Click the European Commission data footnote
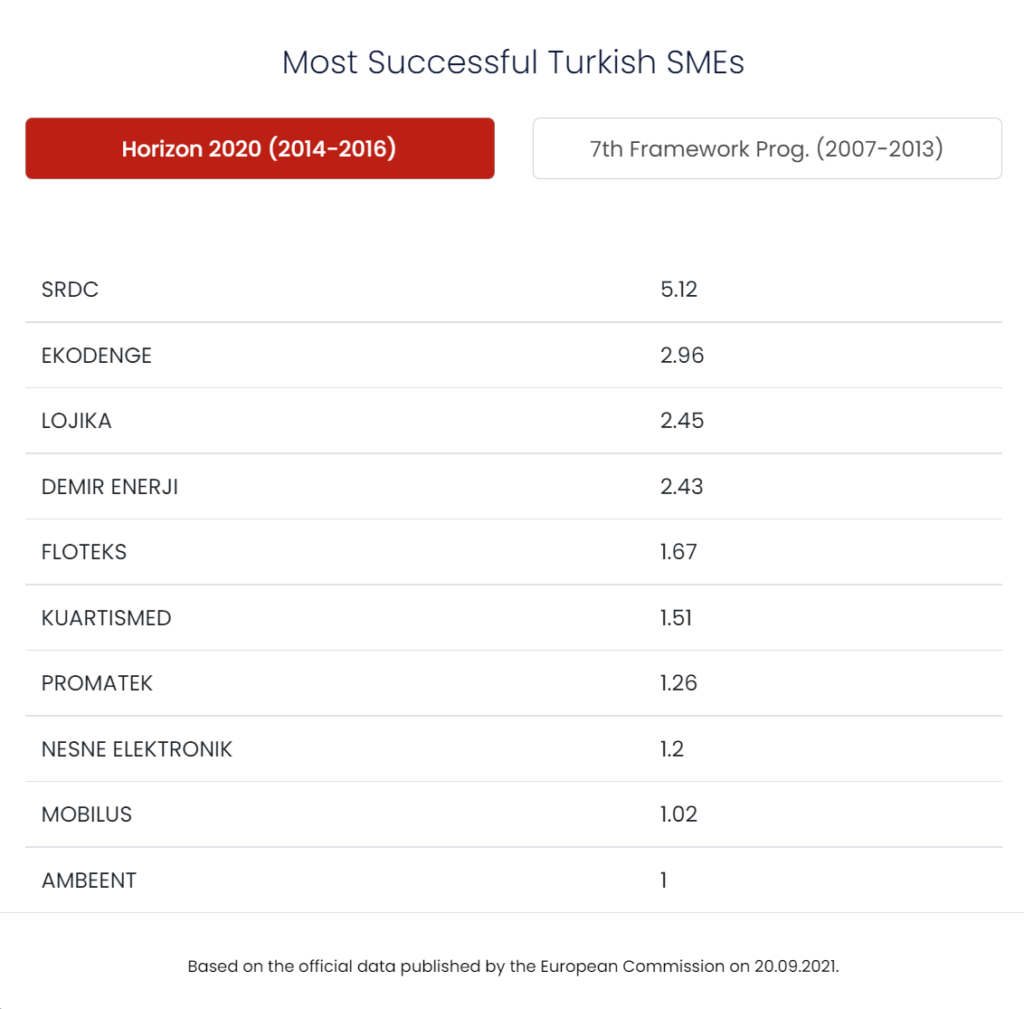Viewport: 1024px width, 1009px height. pyautogui.click(x=513, y=966)
